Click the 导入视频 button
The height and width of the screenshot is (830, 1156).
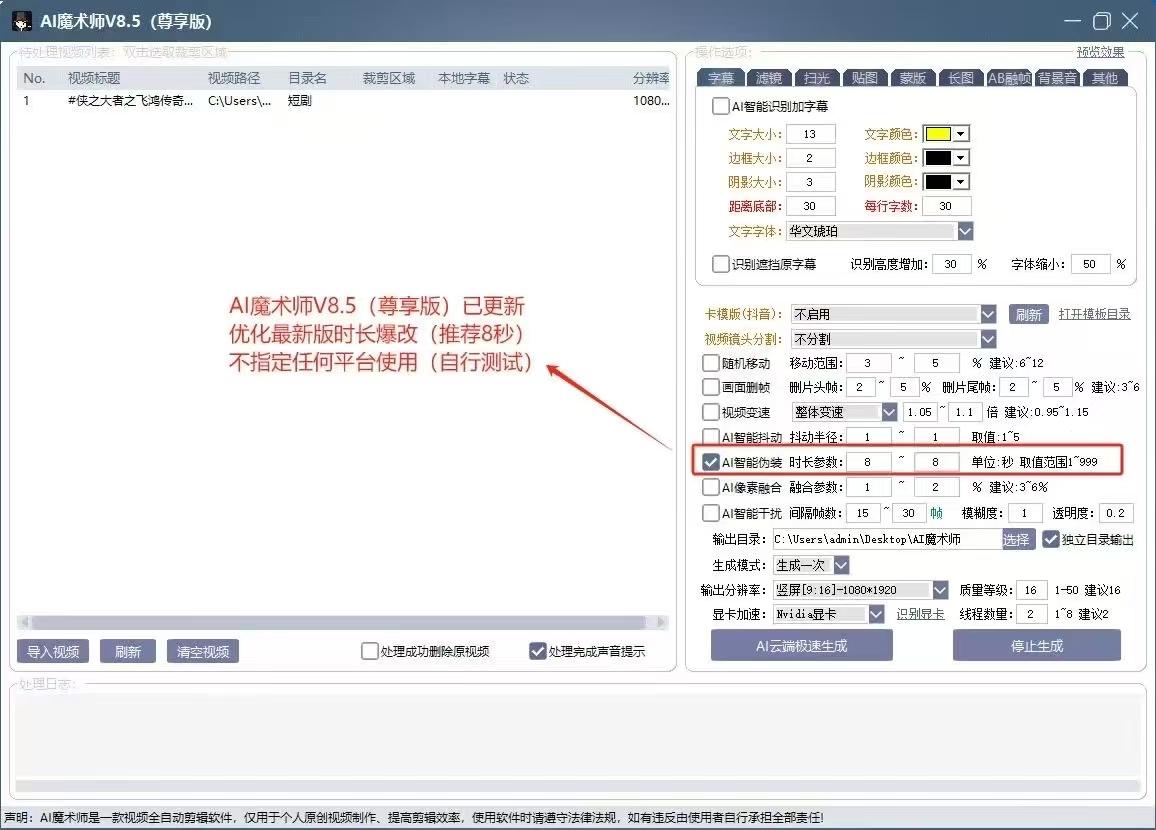pos(52,650)
